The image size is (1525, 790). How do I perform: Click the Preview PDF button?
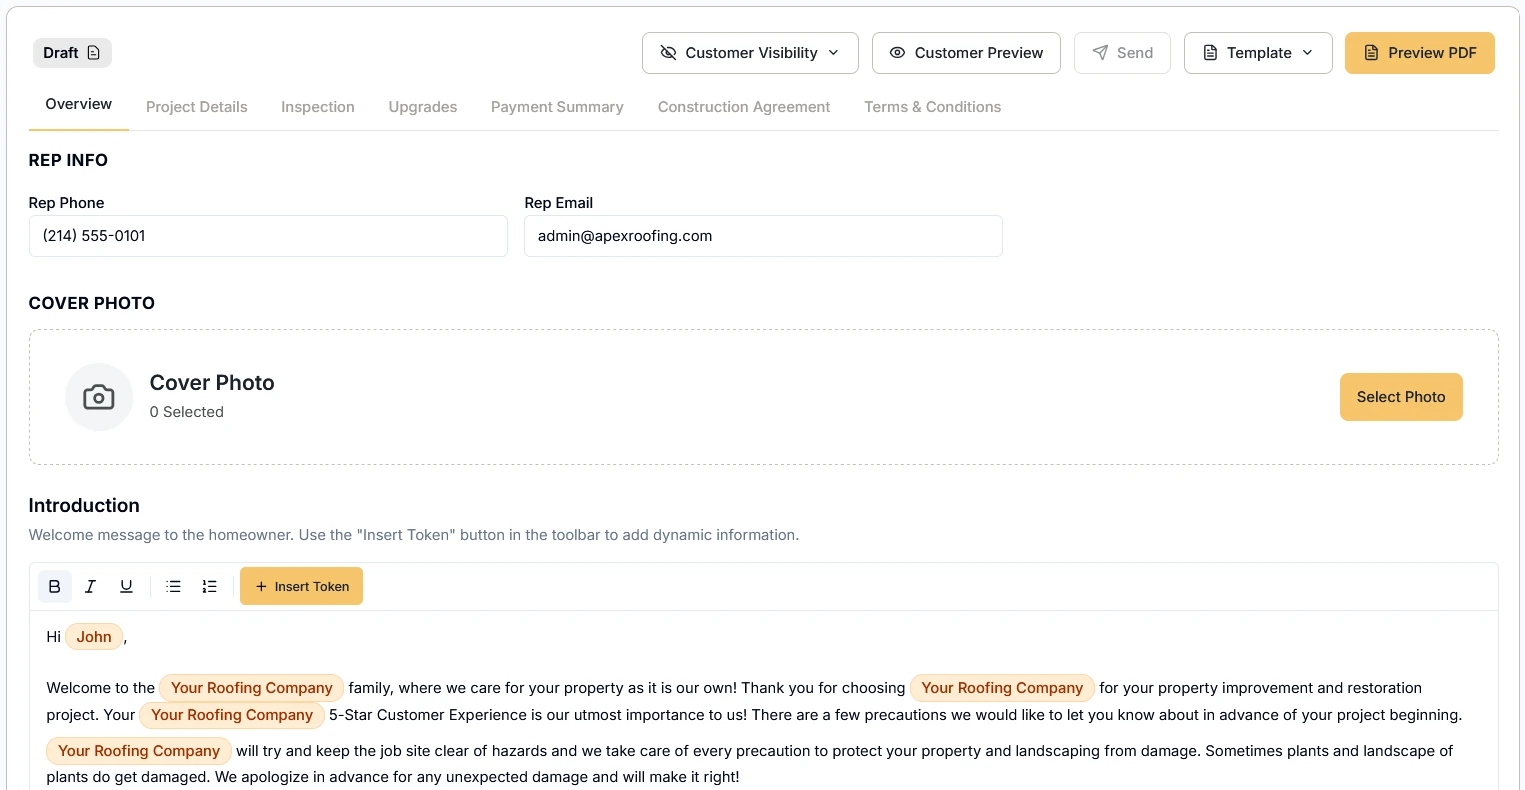[x=1420, y=53]
